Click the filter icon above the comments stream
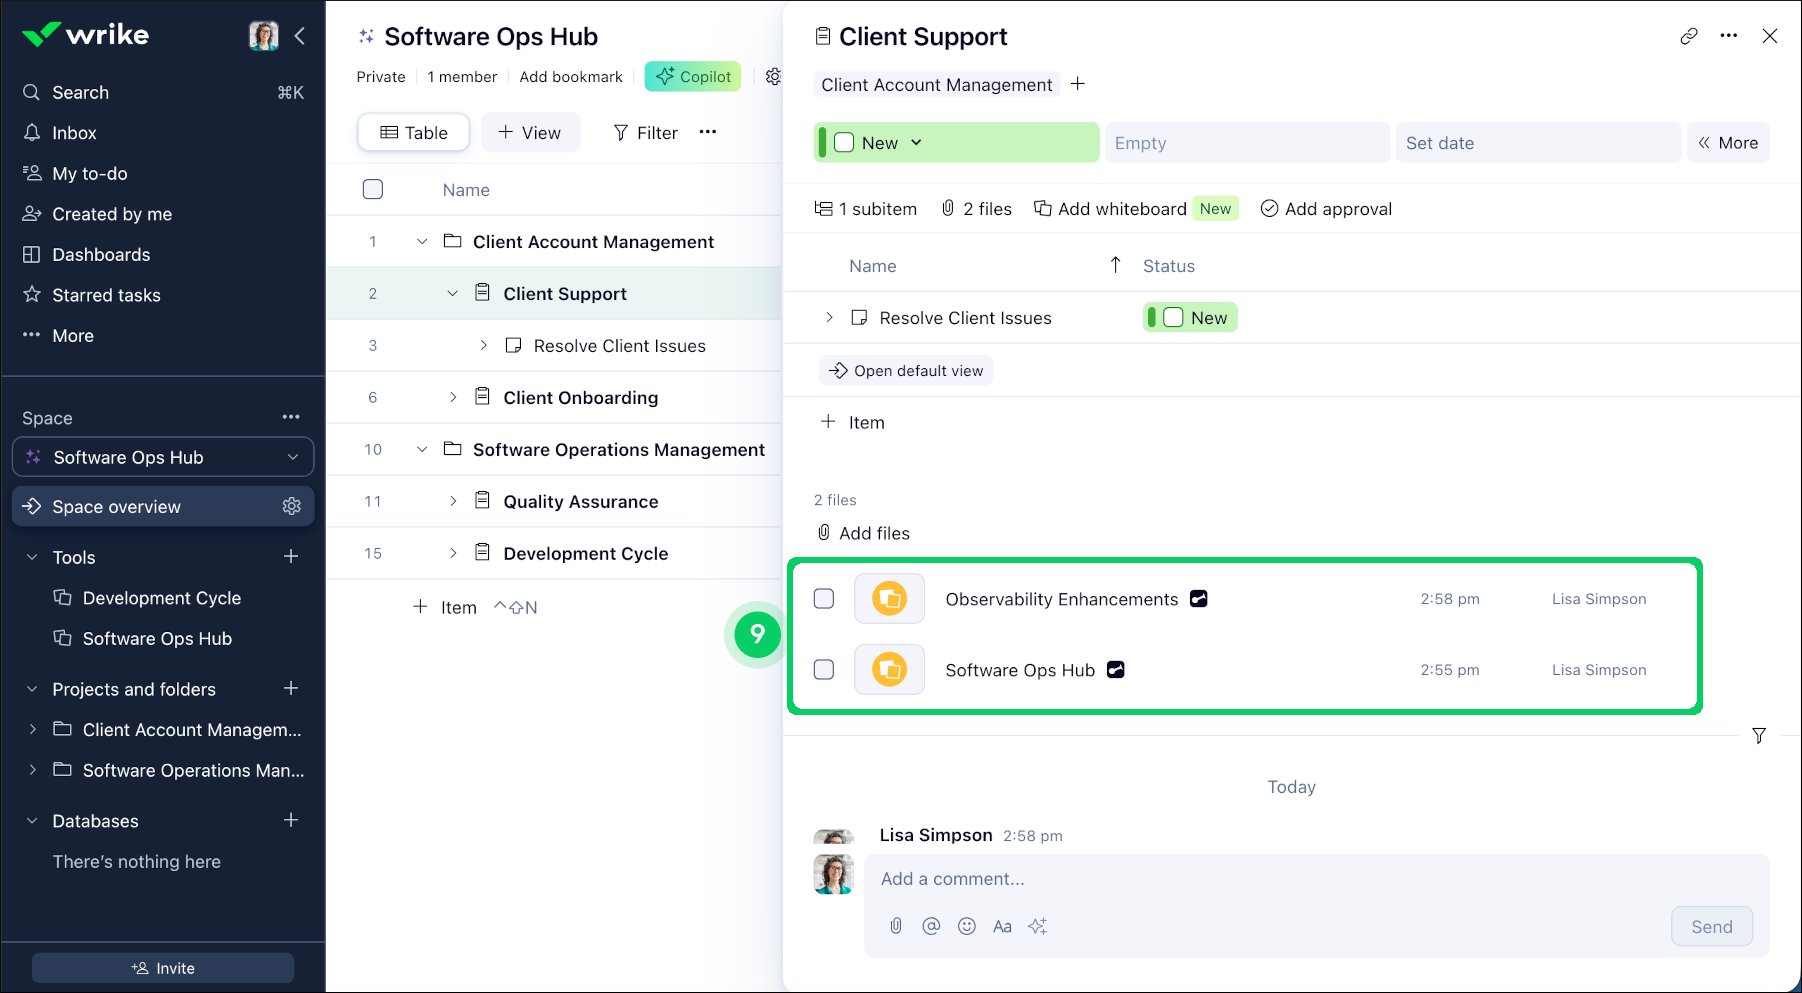Image resolution: width=1802 pixels, height=993 pixels. (x=1759, y=736)
